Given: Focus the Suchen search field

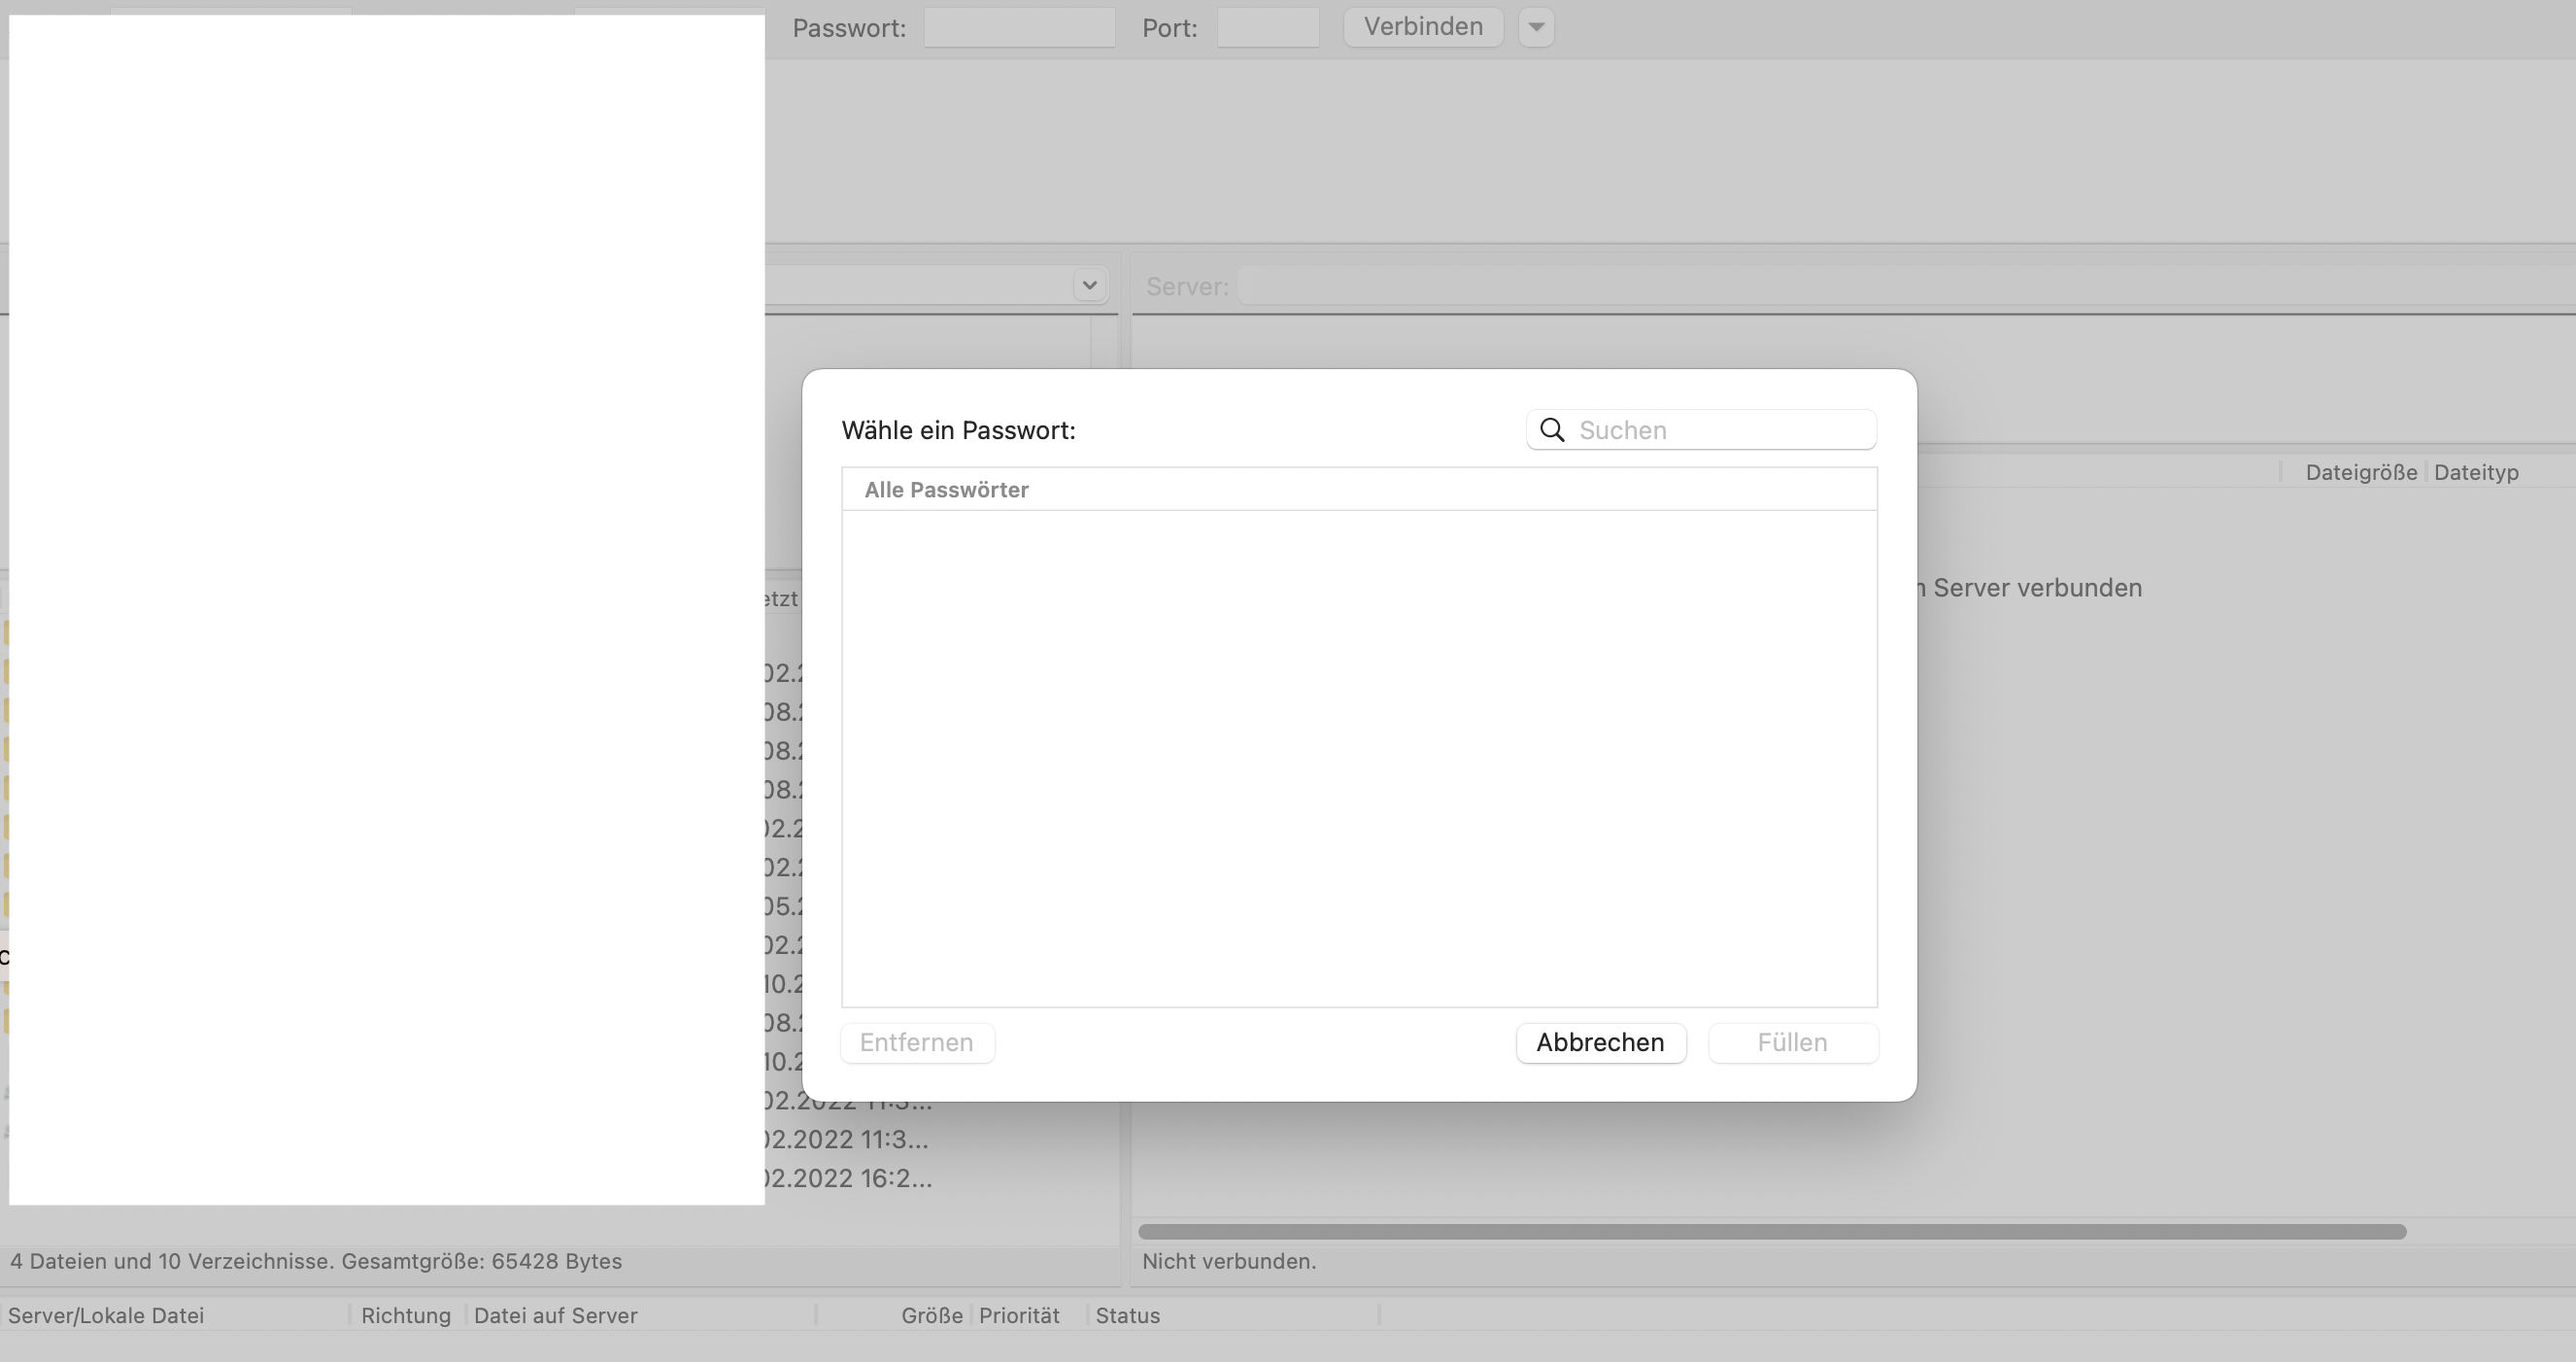Looking at the screenshot, I should click(1701, 430).
